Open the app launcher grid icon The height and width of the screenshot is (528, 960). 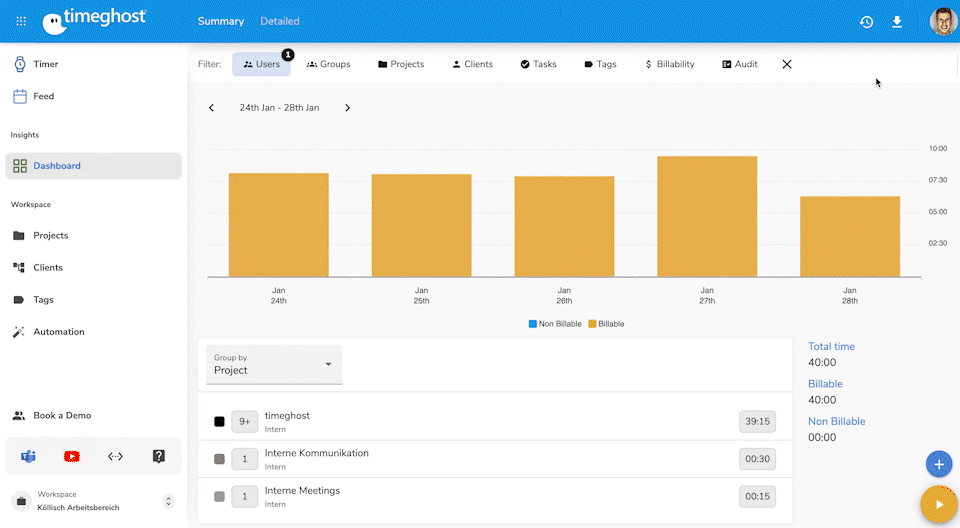point(21,21)
